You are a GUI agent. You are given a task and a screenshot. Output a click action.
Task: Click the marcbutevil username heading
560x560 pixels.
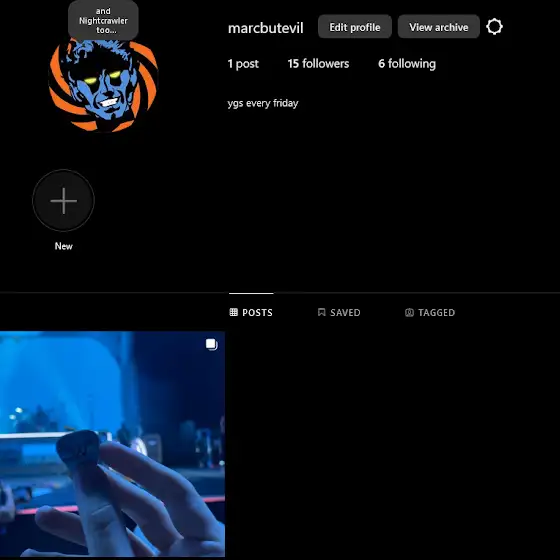tap(266, 28)
